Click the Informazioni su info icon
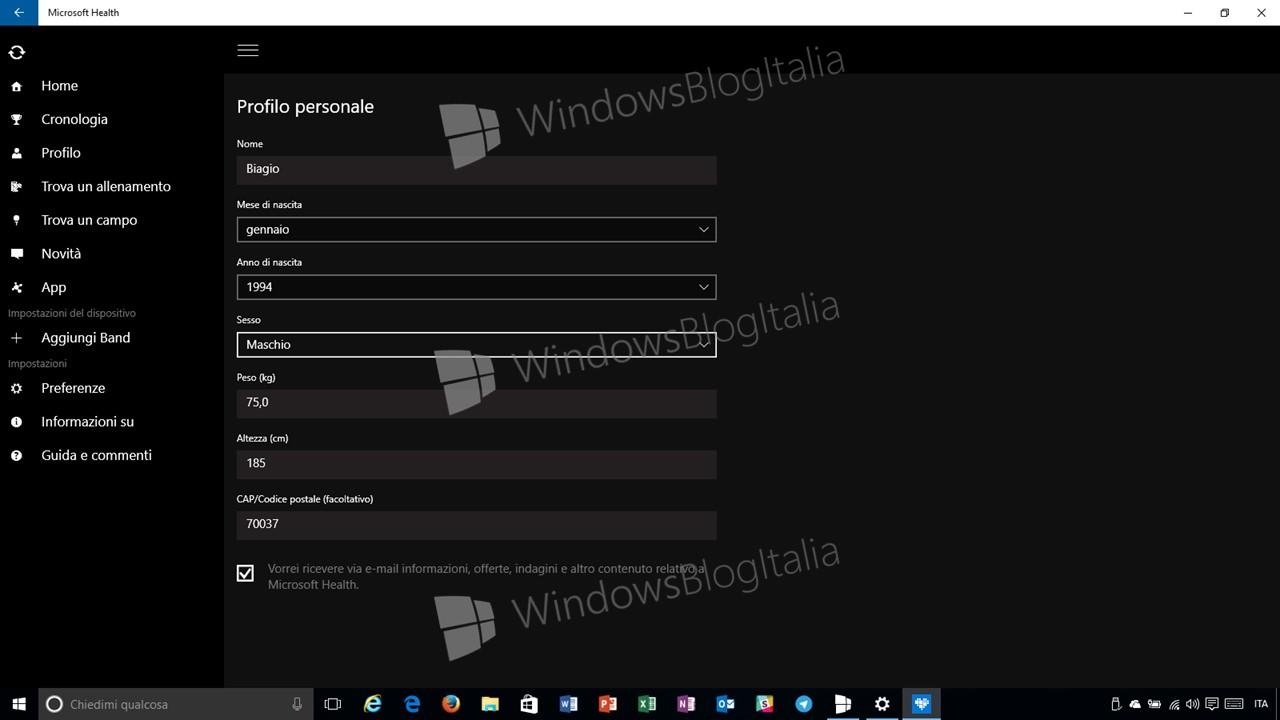 coord(16,422)
